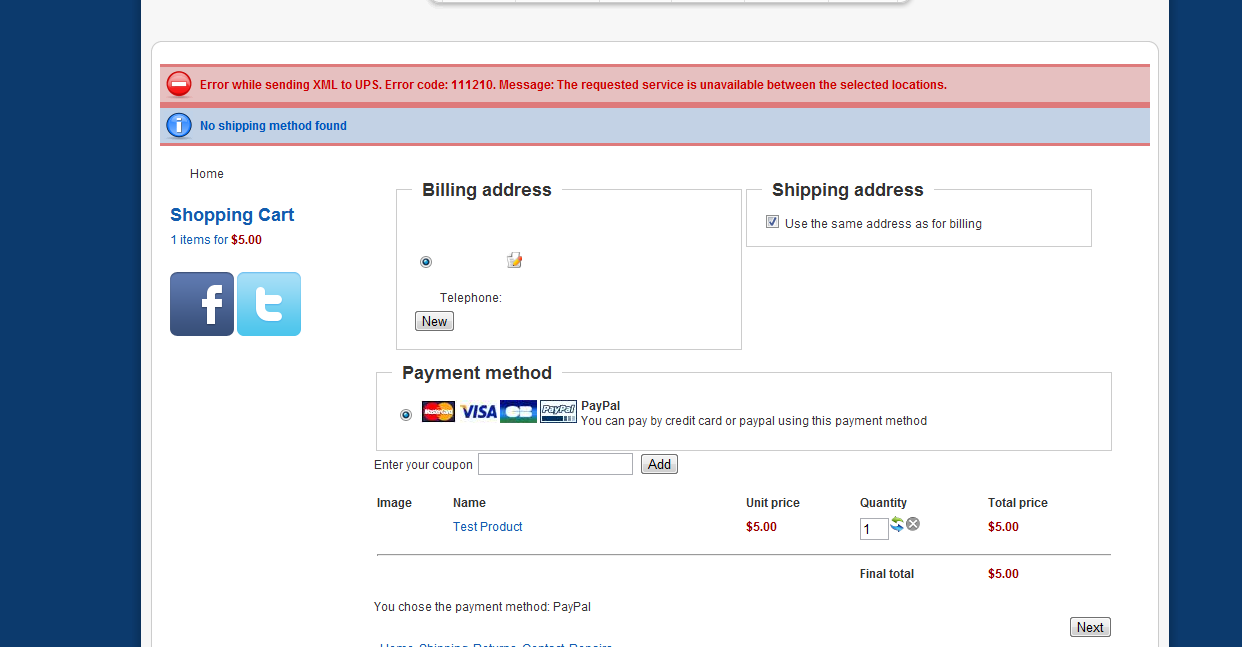
Task: Click the red error icon beside UPS message
Action: (x=179, y=84)
